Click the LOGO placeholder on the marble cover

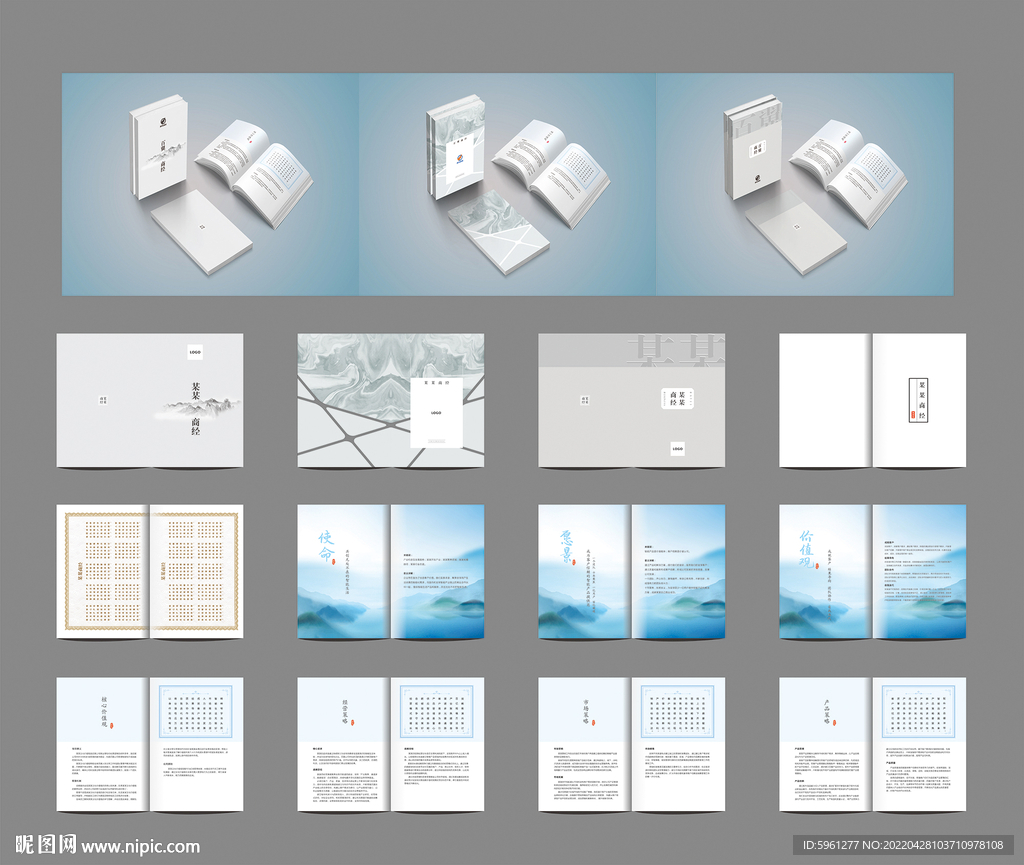(x=436, y=412)
